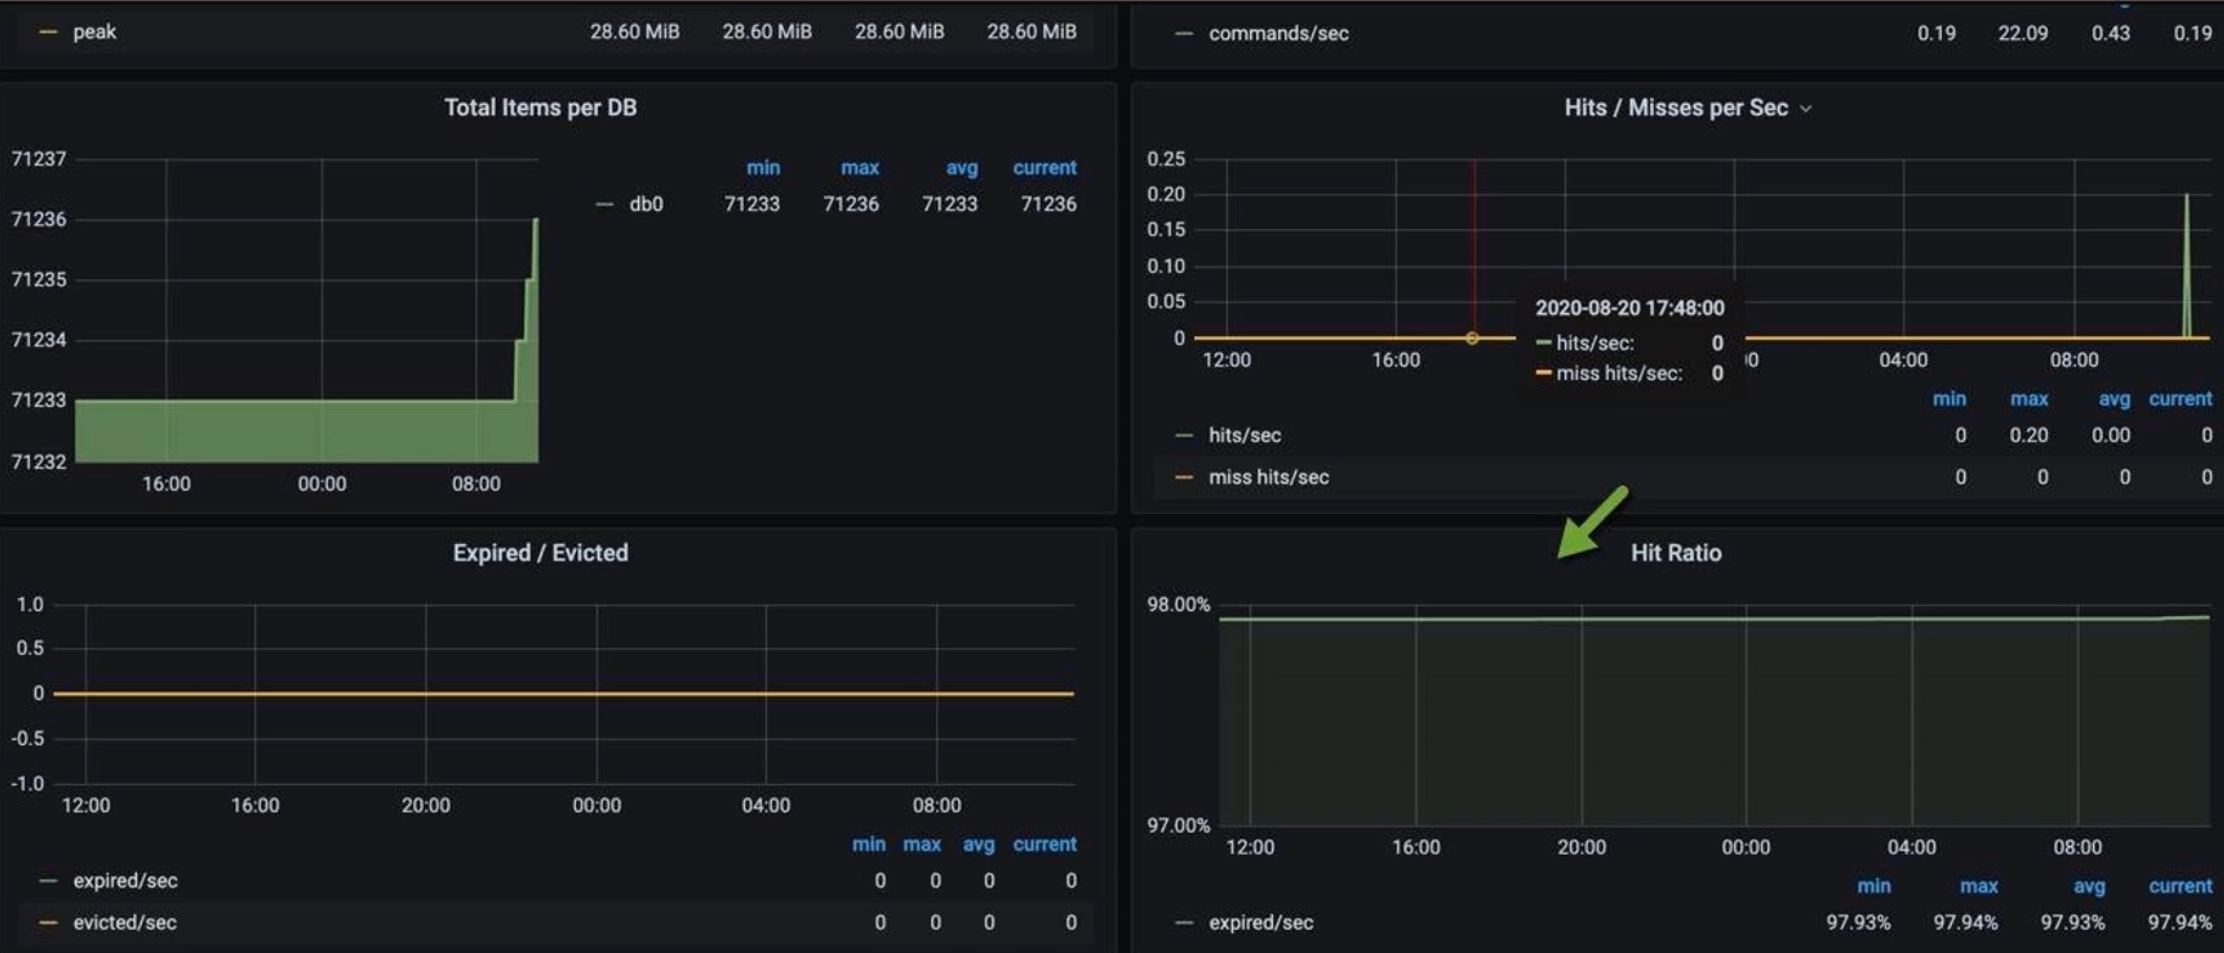The image size is (2224, 953).
Task: Click the hits/sec max value 0.20
Action: 2028,435
